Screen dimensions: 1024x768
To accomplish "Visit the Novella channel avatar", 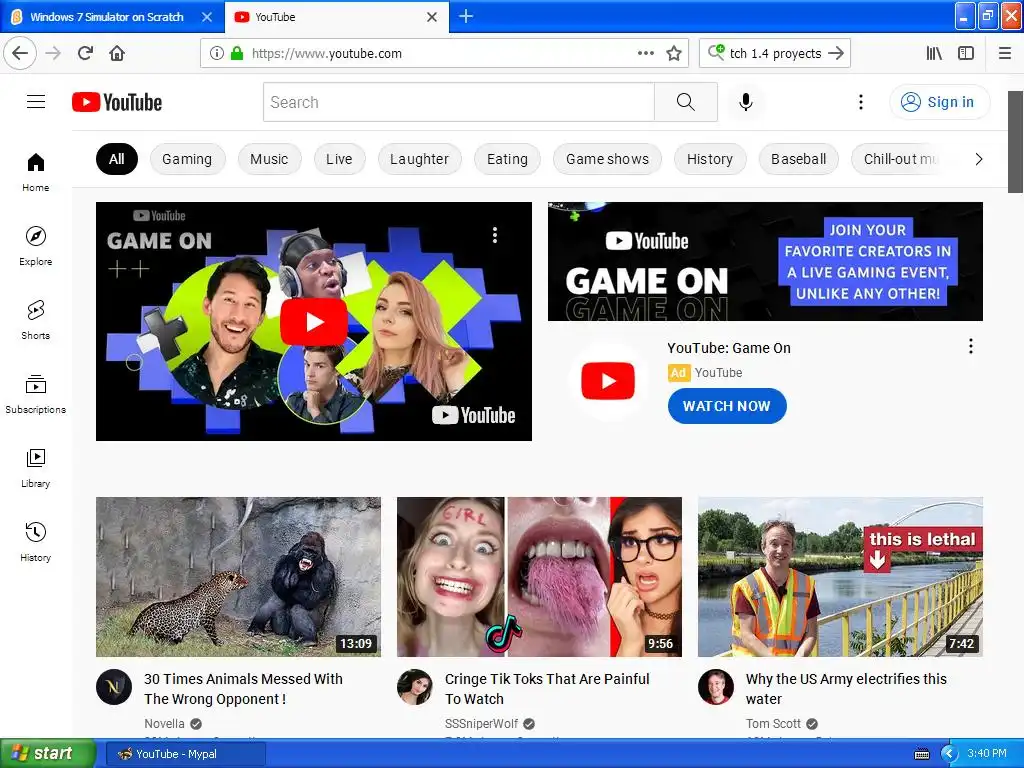I will pyautogui.click(x=114, y=687).
